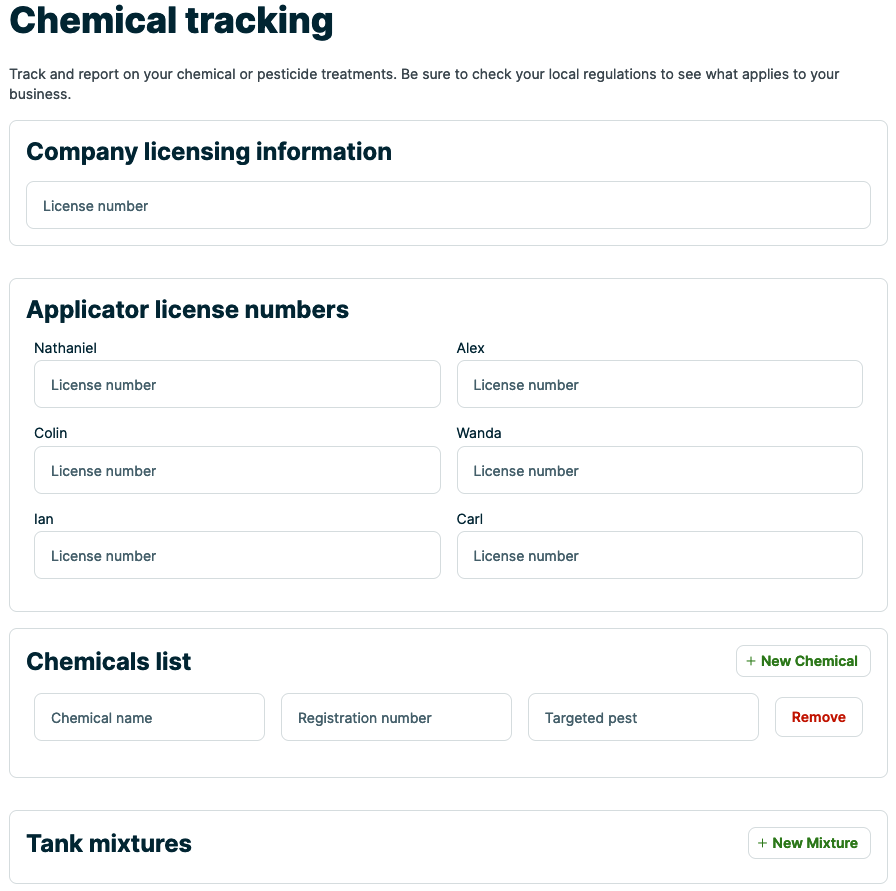Select Nathaniel's license number field

point(237,384)
